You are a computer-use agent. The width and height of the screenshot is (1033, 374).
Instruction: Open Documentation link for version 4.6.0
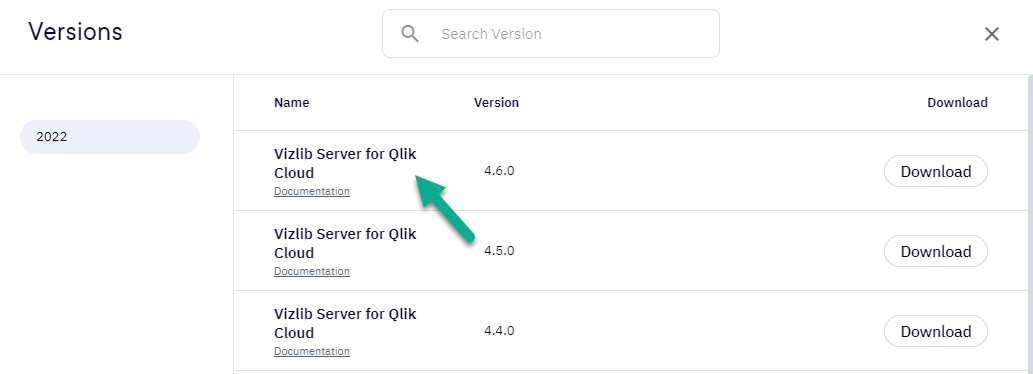click(312, 191)
